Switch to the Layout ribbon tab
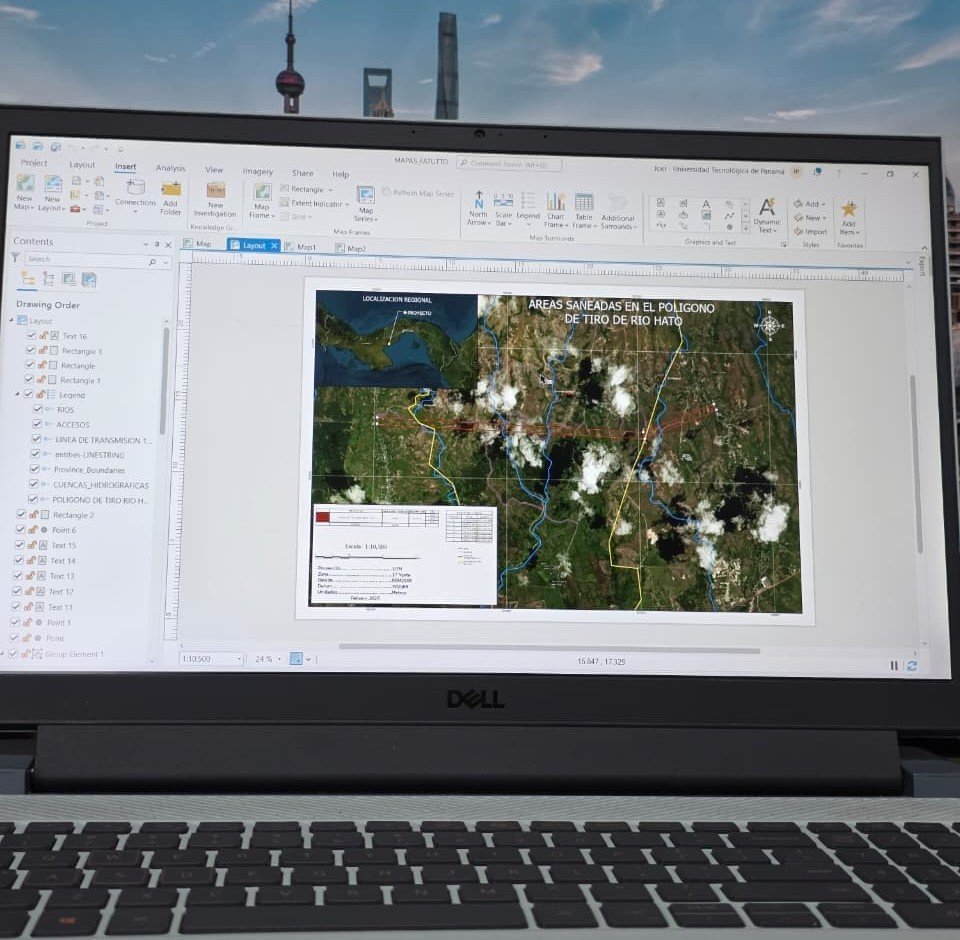The width and height of the screenshot is (960, 940). pos(82,164)
